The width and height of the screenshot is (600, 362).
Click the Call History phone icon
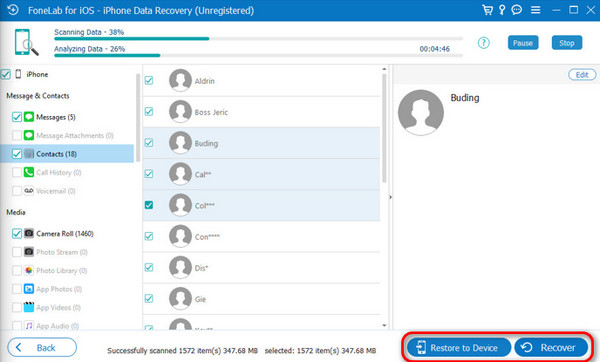(29, 172)
